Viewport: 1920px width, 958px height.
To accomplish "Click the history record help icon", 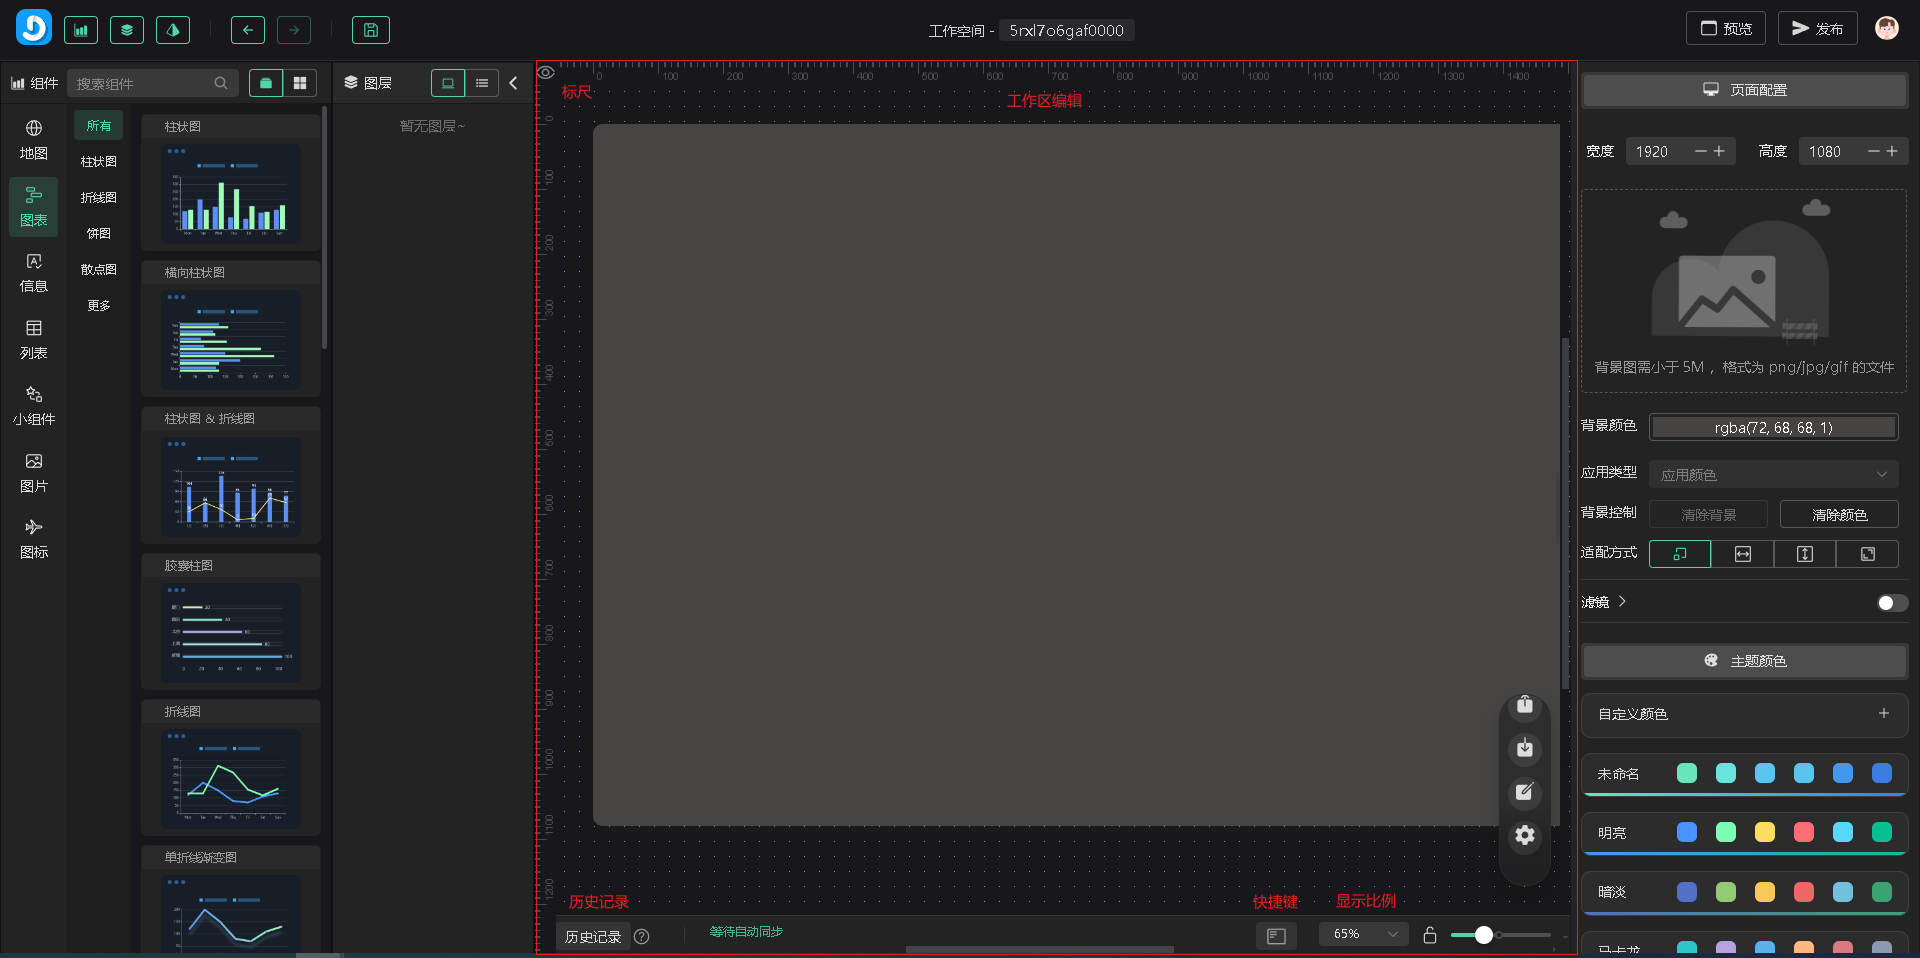I will [642, 937].
